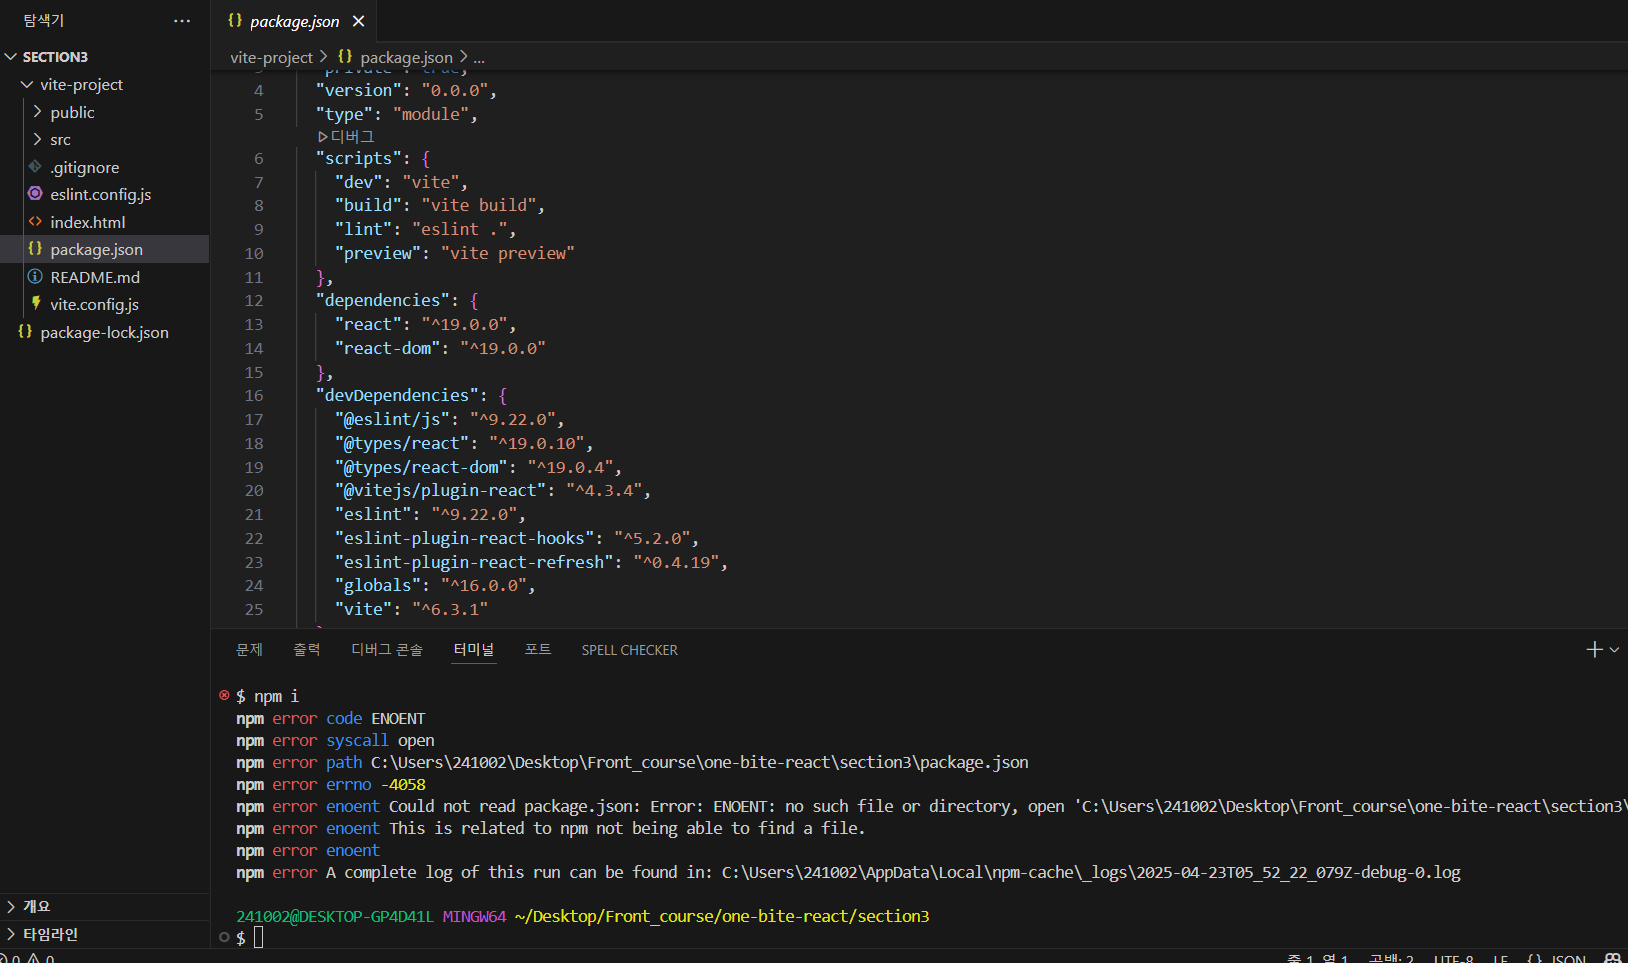Open README.md file

click(95, 277)
